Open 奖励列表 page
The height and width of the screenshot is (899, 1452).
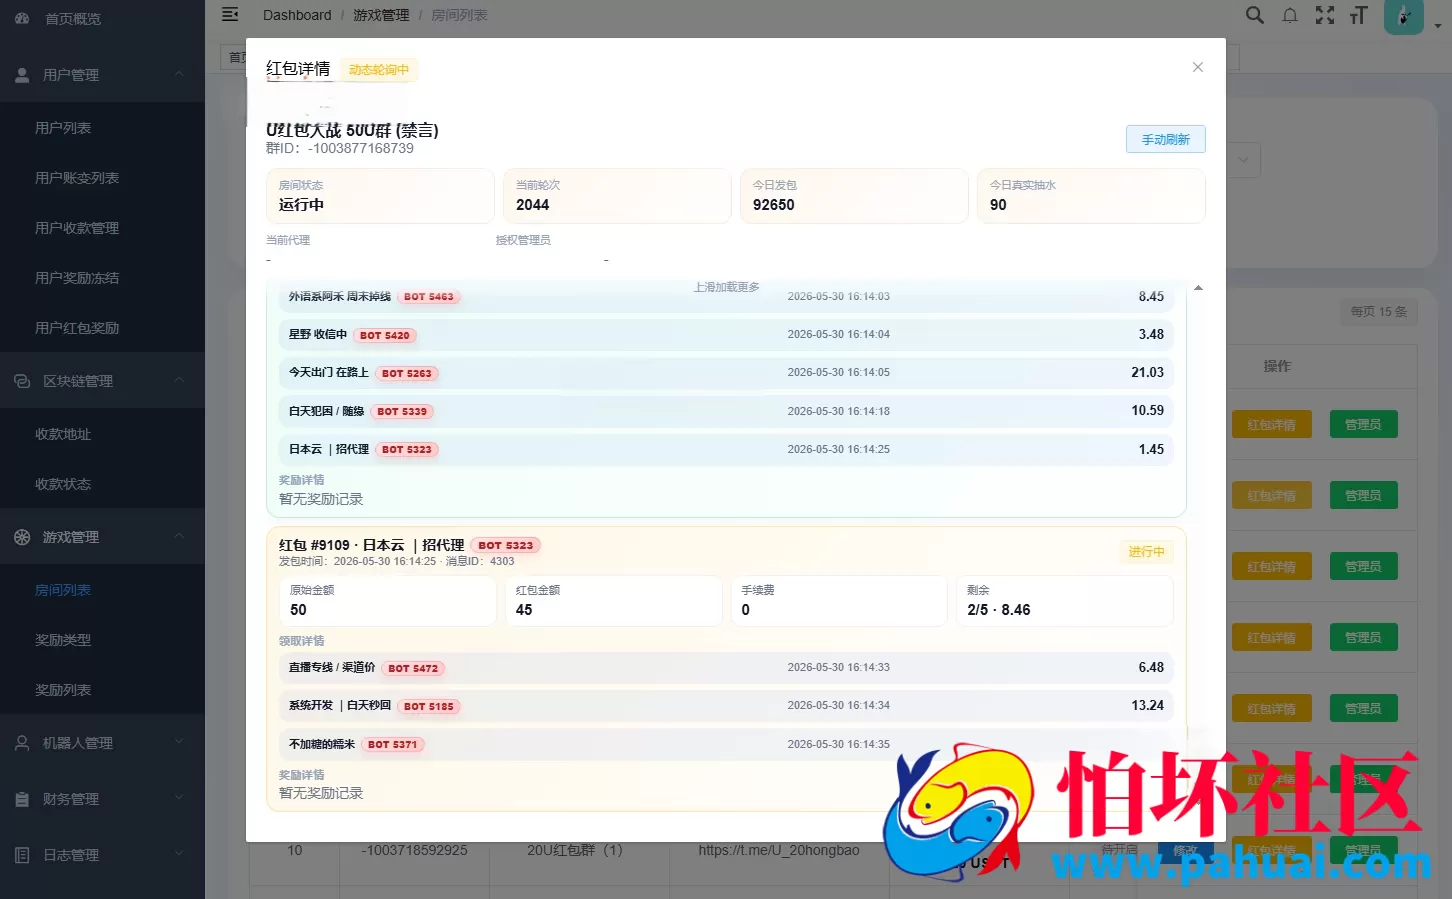[102, 690]
